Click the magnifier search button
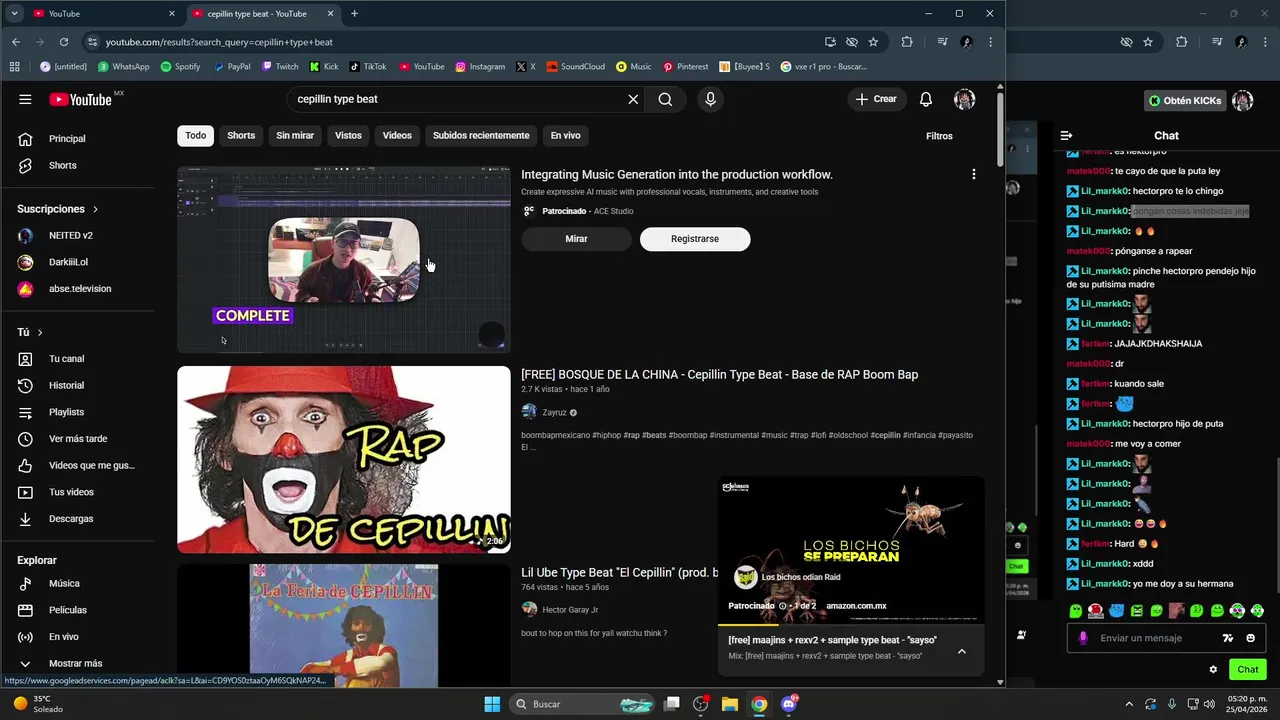1280x720 pixels. click(x=665, y=99)
